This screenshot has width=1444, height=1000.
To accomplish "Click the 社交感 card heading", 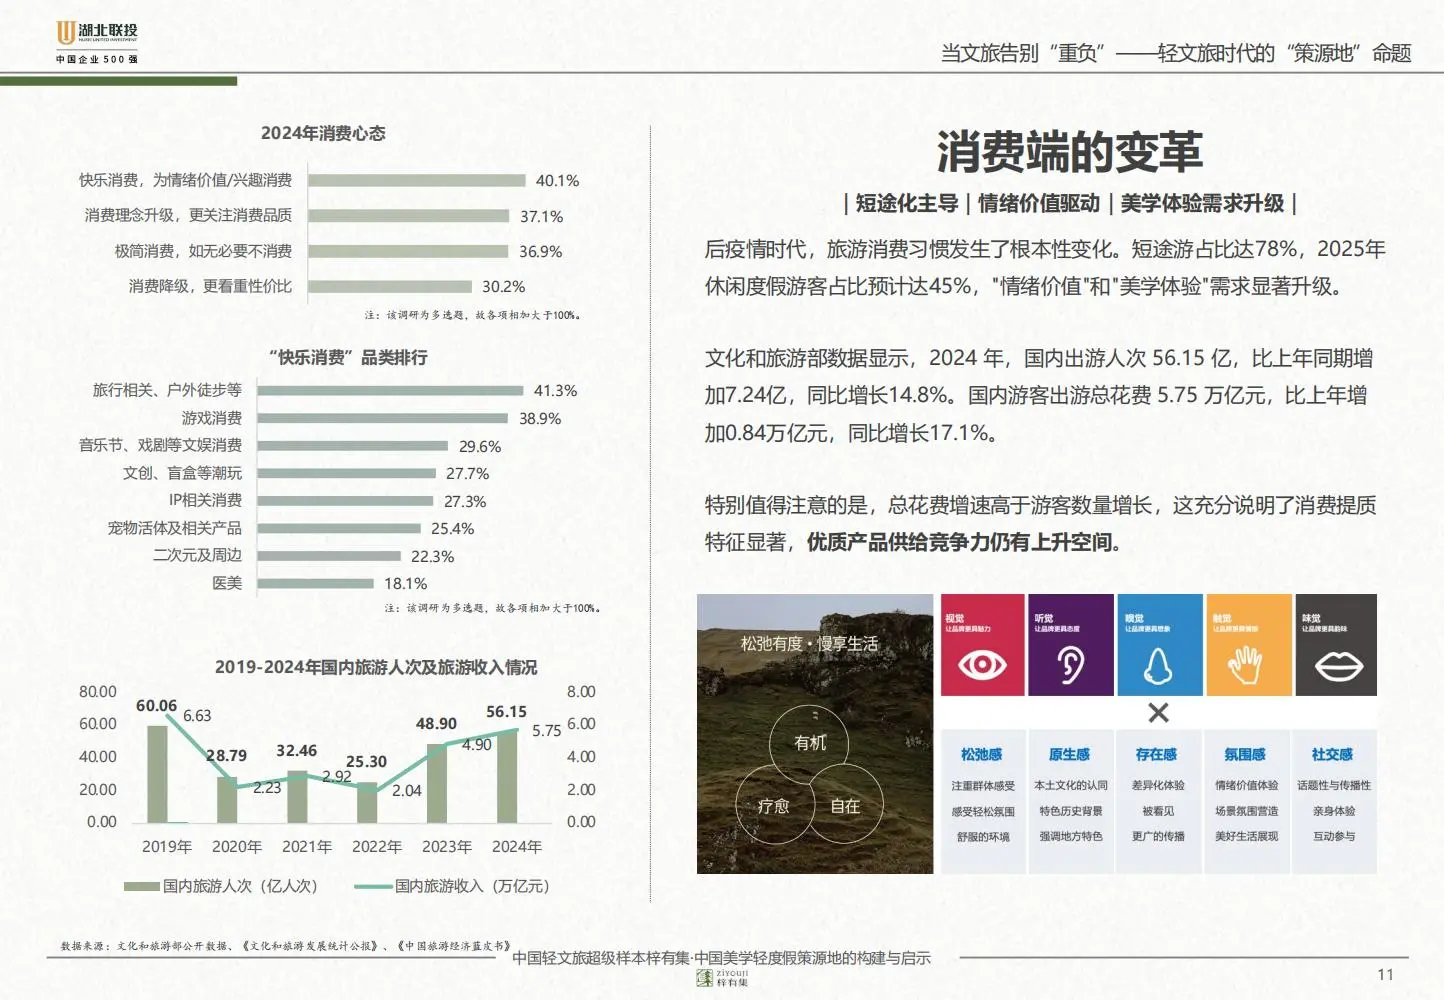I will pos(1332,755).
